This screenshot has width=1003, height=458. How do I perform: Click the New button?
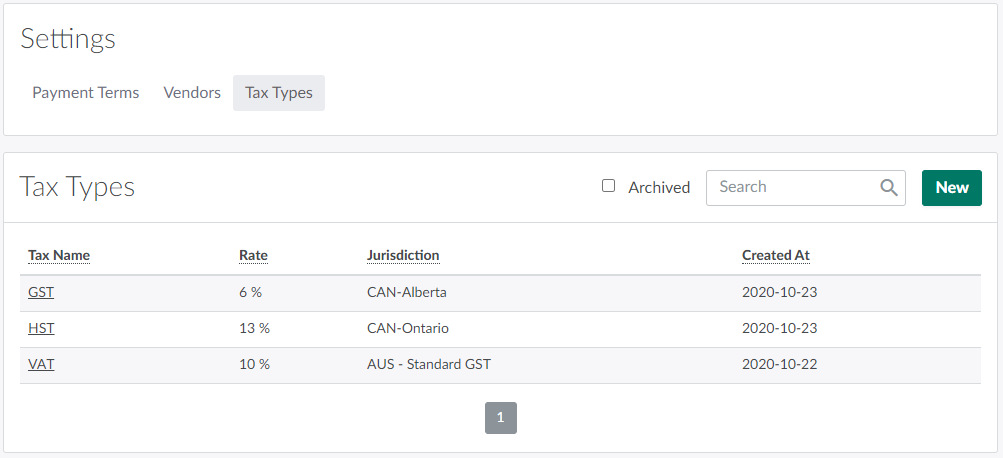(x=952, y=188)
